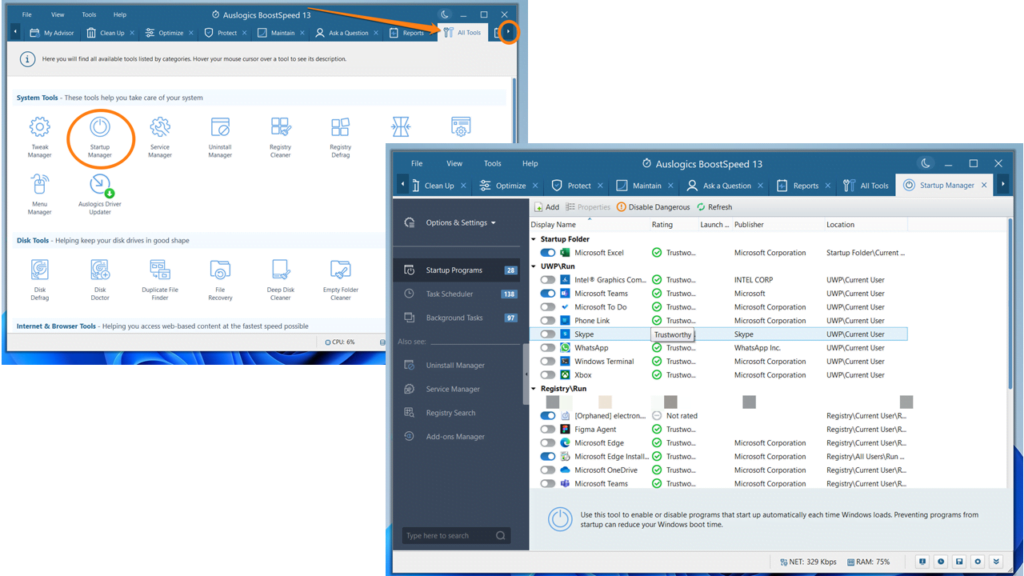Click Add to create startup entry
Image resolution: width=1024 pixels, height=576 pixels.
548,207
